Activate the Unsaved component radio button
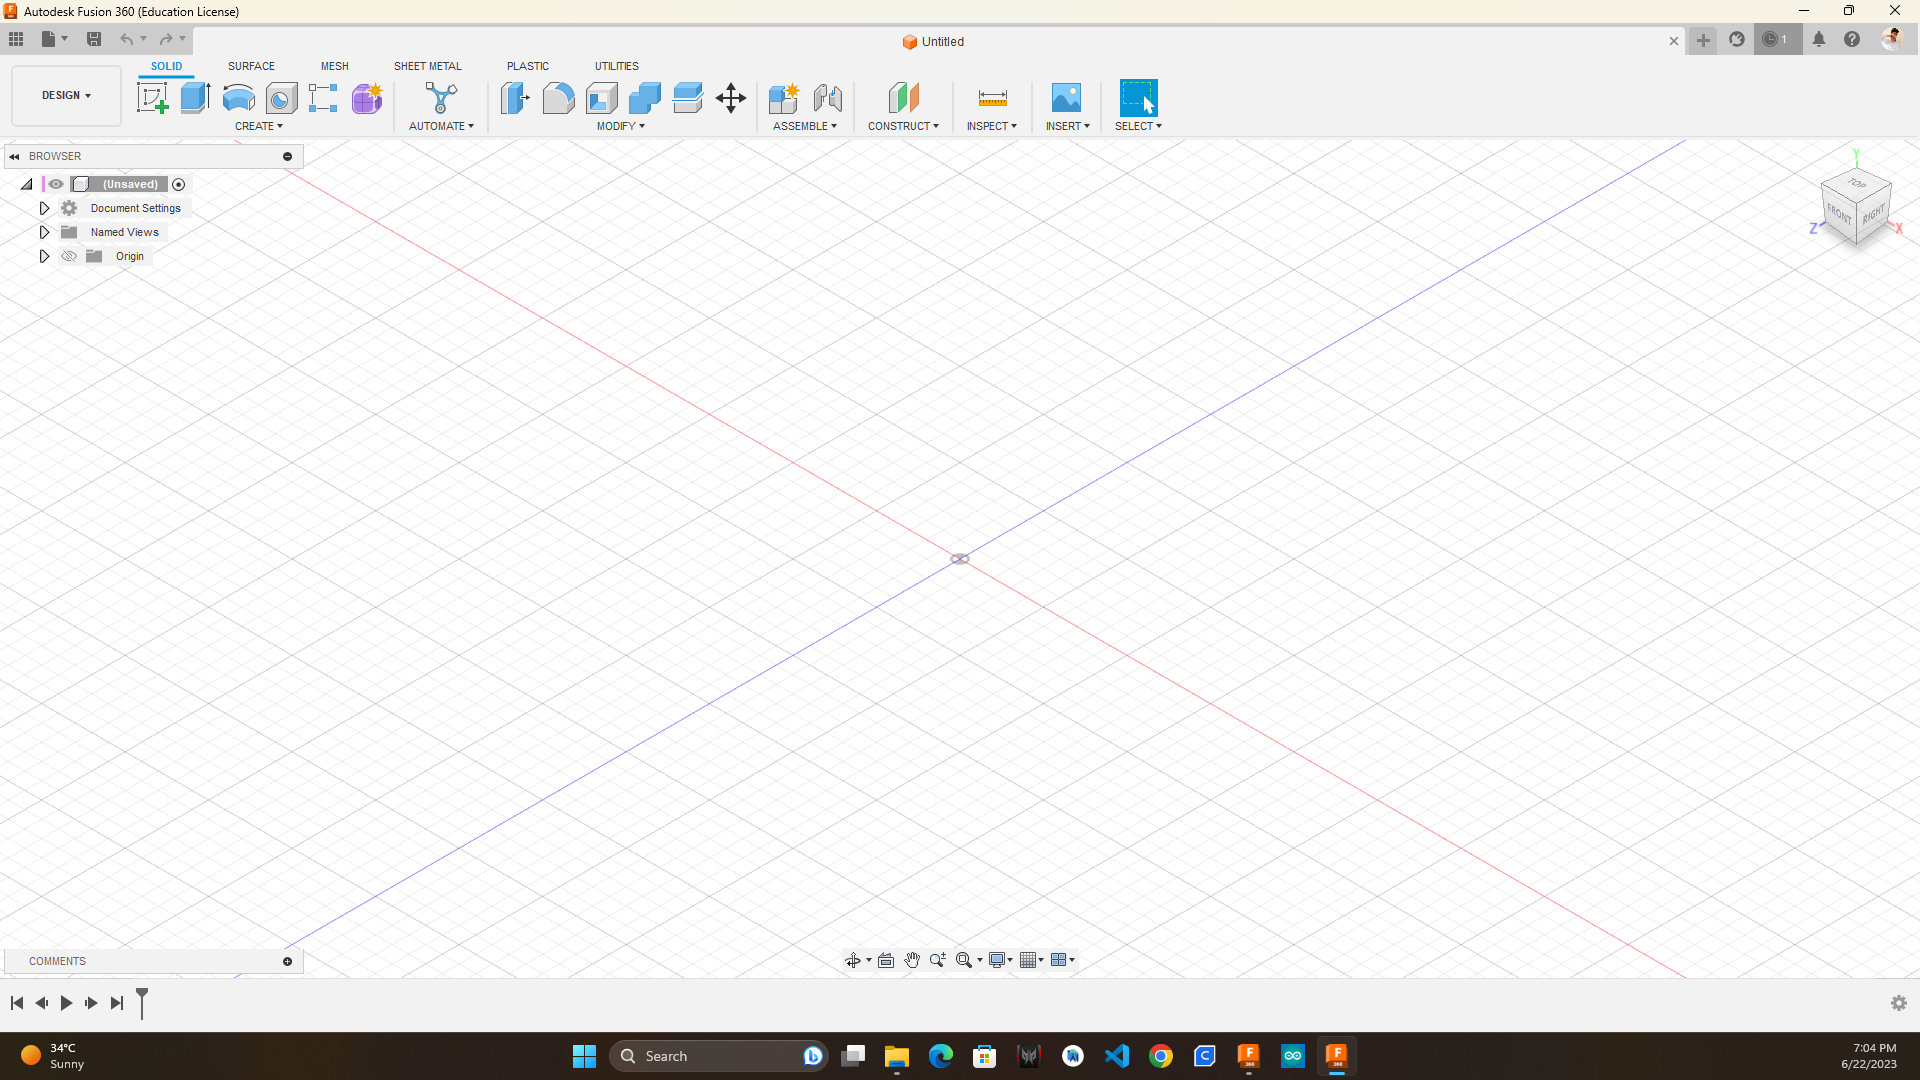The image size is (1920, 1080). point(179,184)
